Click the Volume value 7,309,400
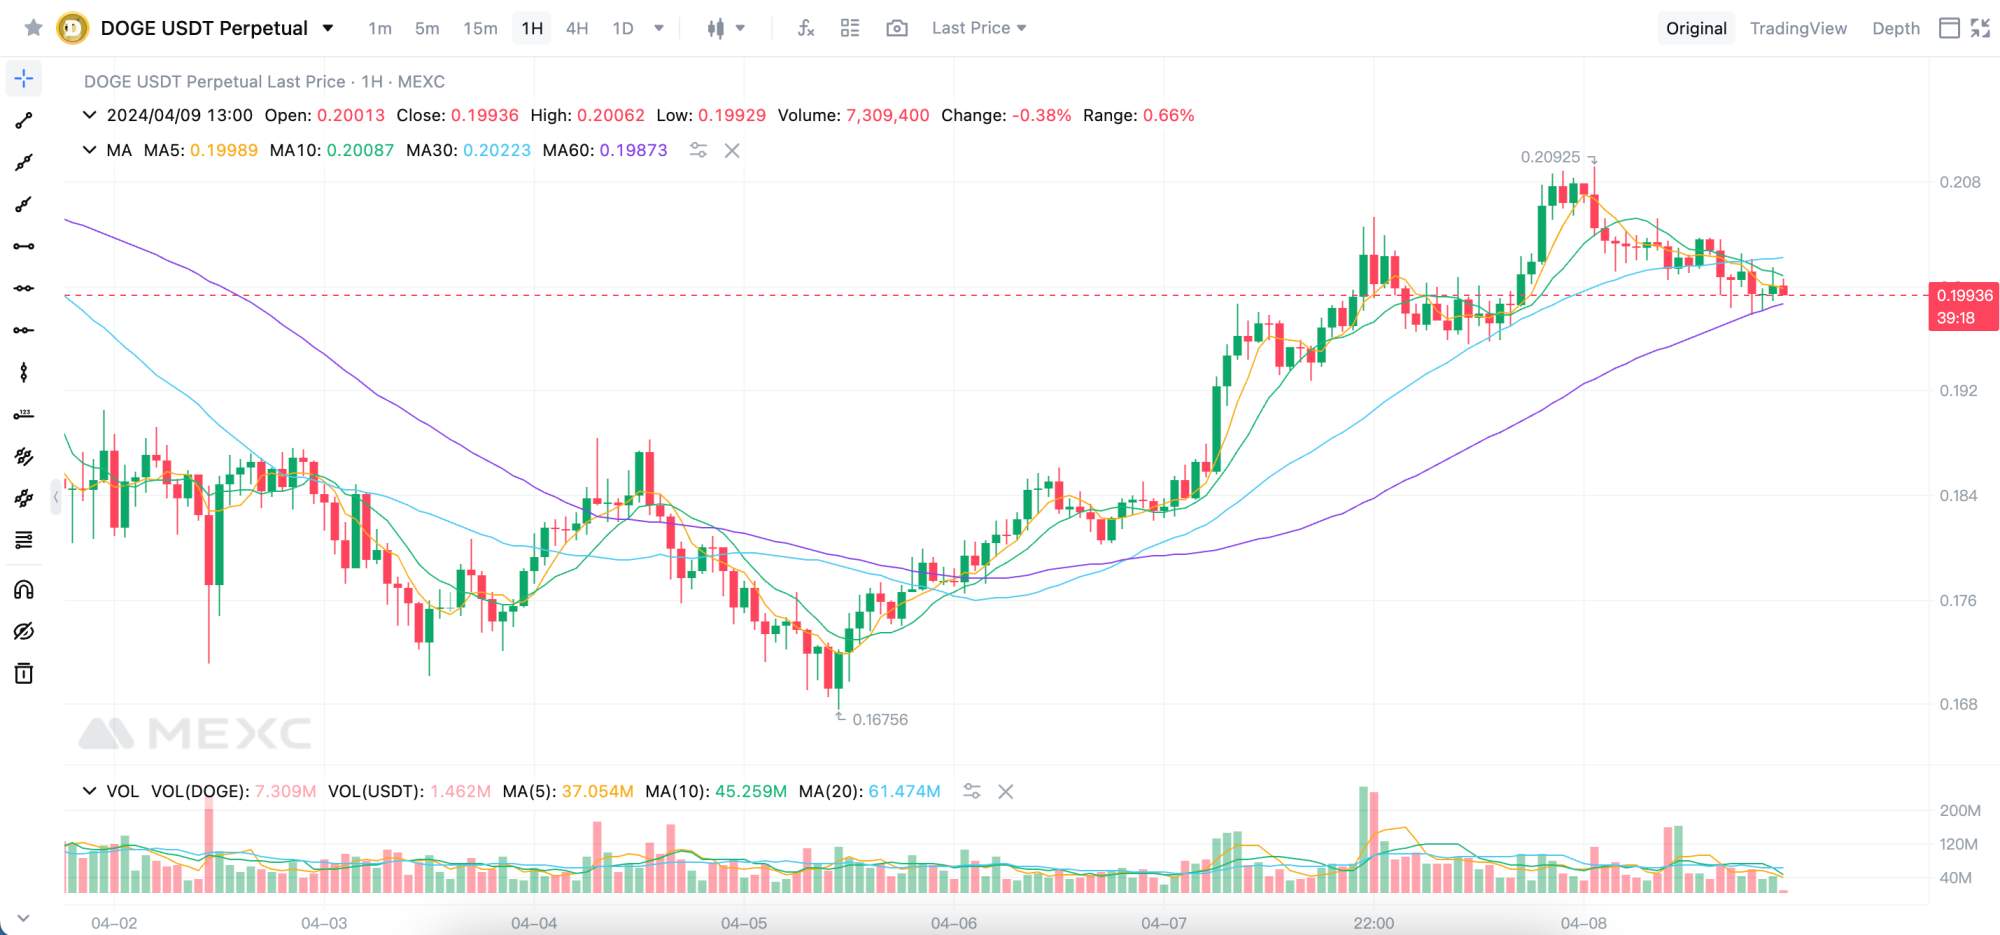Viewport: 2000px width, 935px height. click(888, 115)
